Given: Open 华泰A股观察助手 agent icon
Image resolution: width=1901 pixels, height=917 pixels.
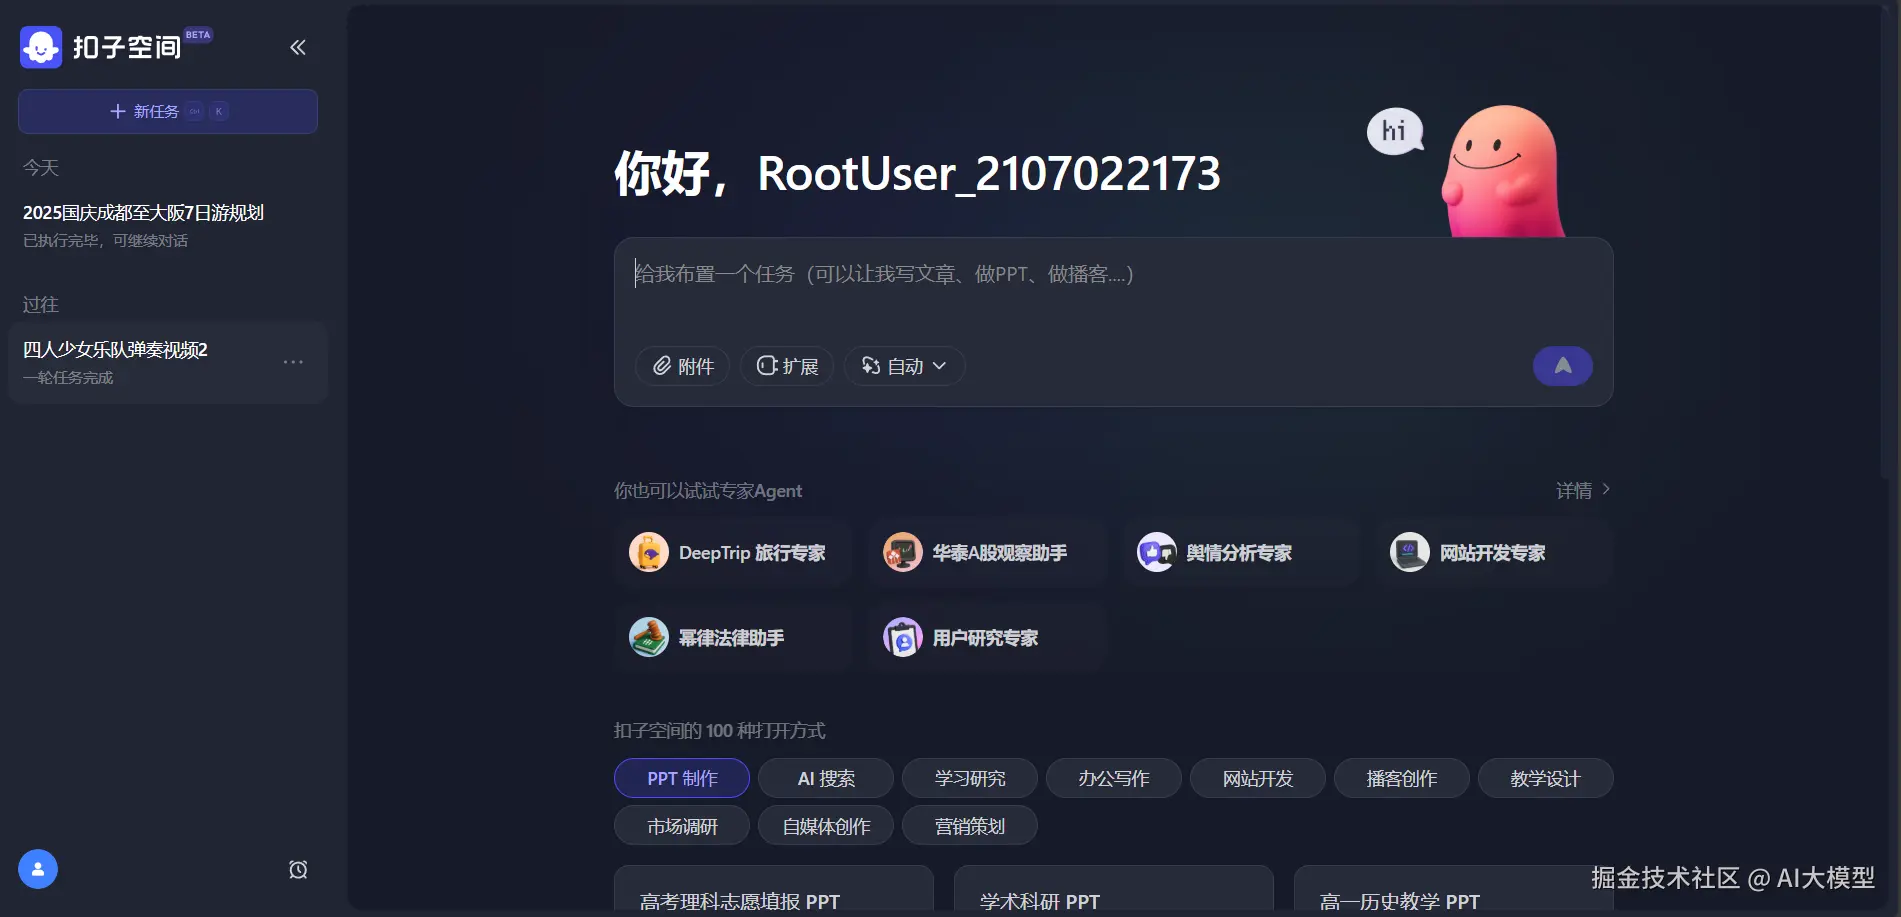Looking at the screenshot, I should [903, 552].
